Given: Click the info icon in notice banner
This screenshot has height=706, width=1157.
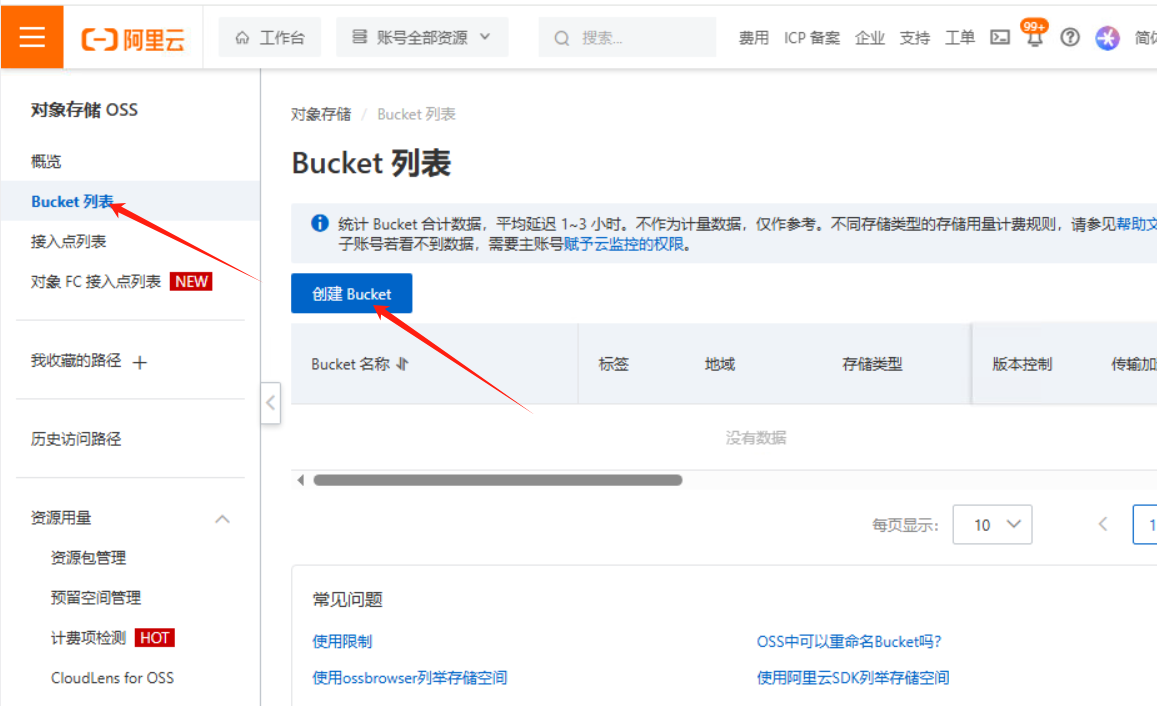Looking at the screenshot, I should [320, 223].
